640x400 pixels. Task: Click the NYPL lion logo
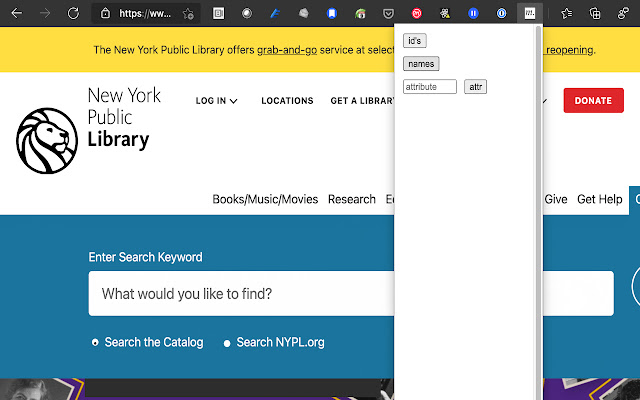coord(47,141)
